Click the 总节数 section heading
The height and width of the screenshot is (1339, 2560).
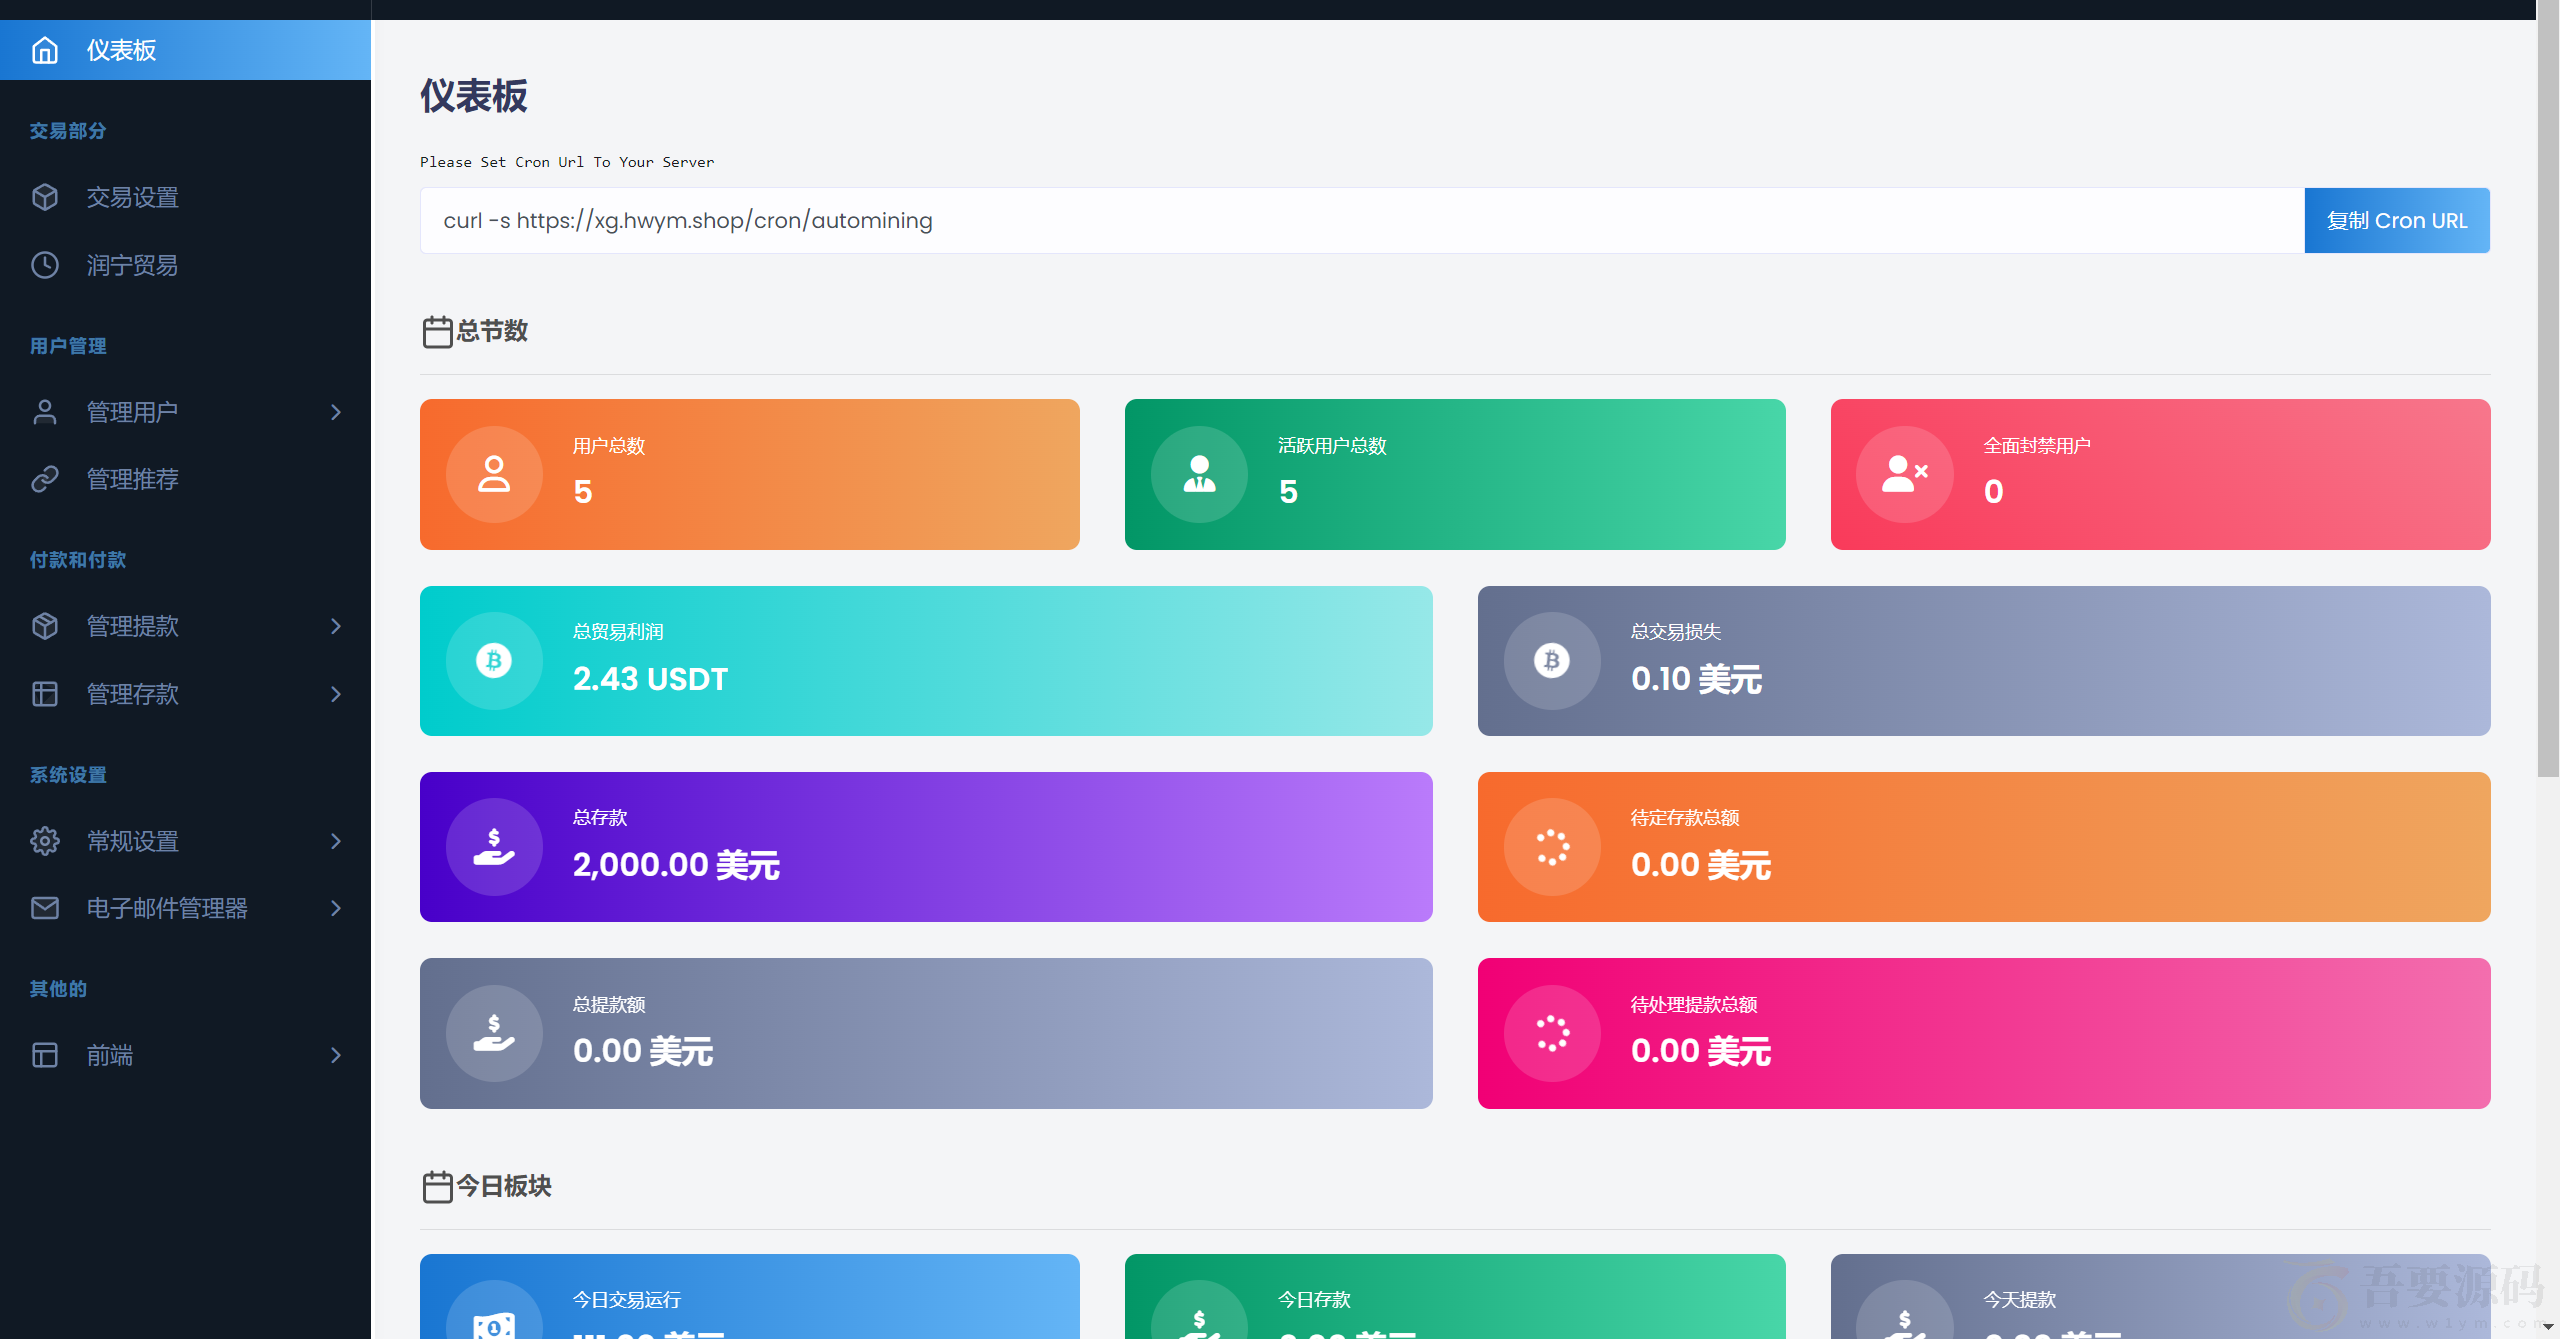(492, 331)
